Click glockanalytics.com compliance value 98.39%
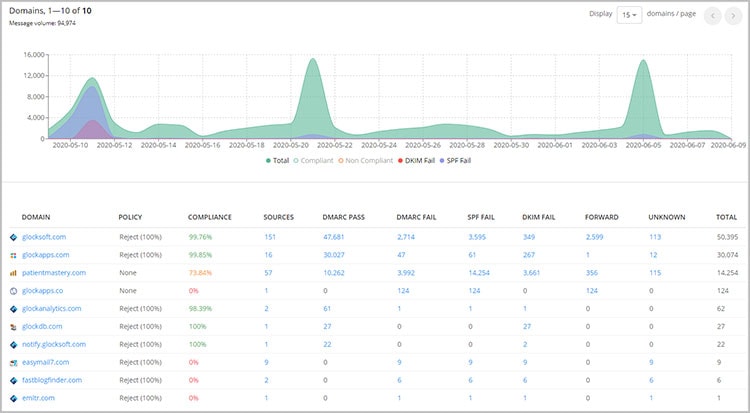The image size is (750, 413). click(x=200, y=309)
